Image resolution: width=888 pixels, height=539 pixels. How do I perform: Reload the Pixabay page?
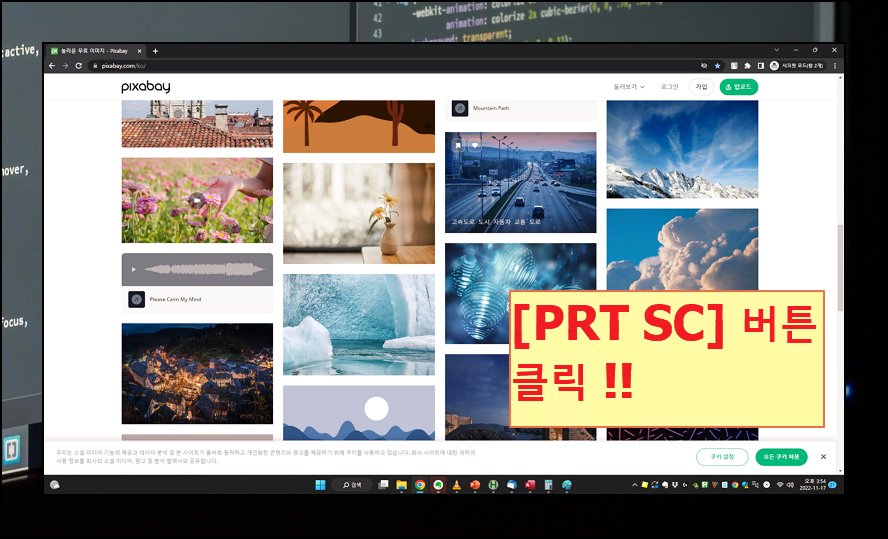[79, 66]
